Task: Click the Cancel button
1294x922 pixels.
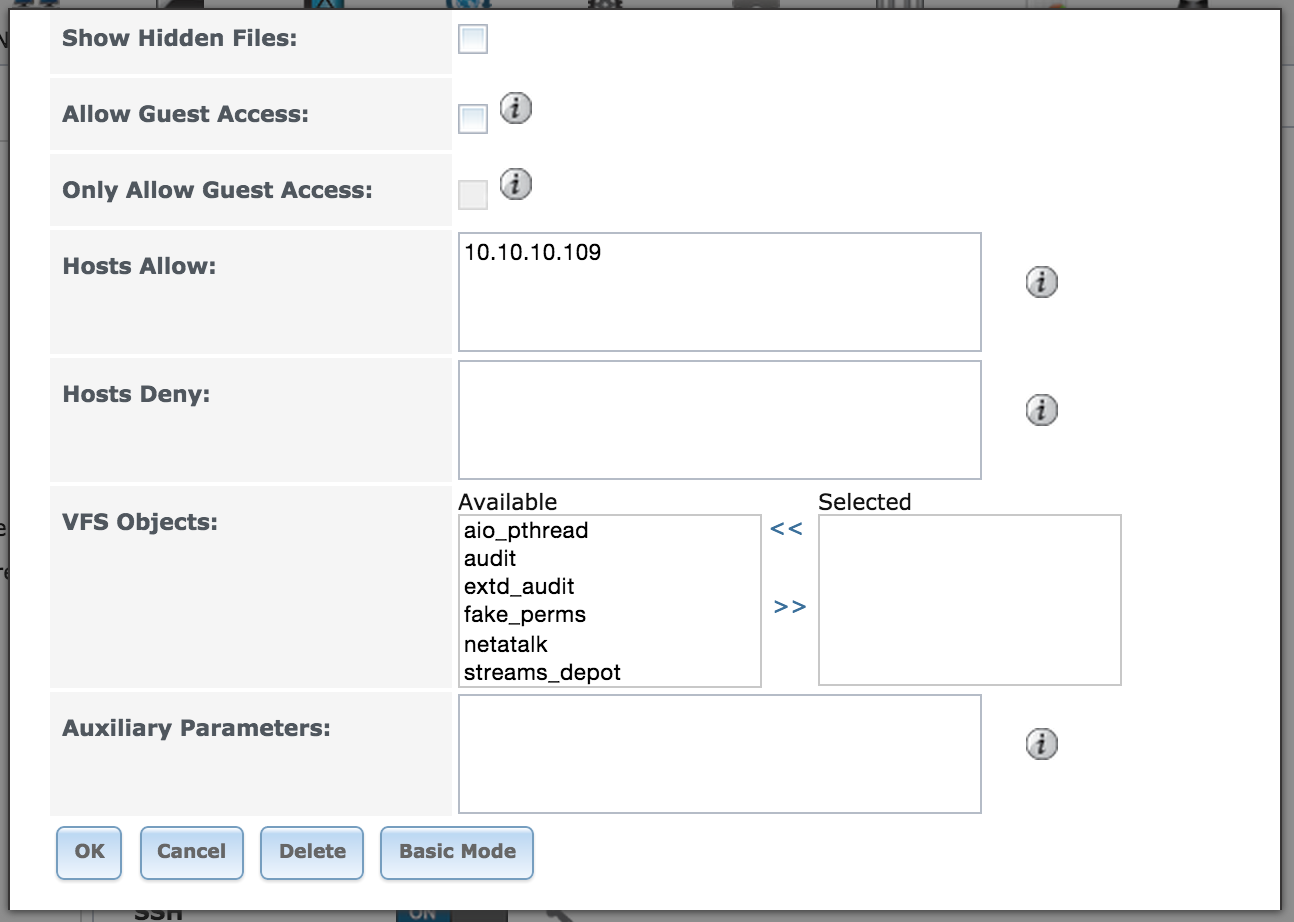Action: pyautogui.click(x=191, y=852)
